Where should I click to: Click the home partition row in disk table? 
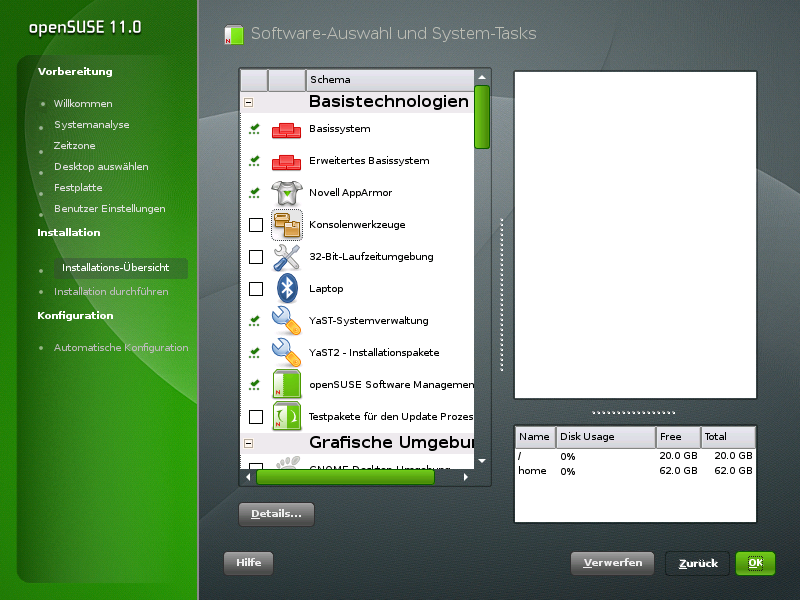pos(635,471)
